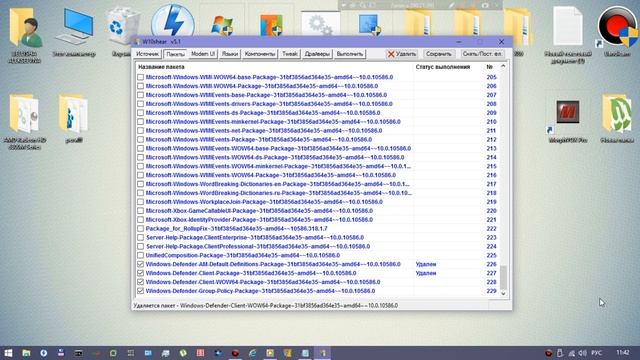Open the blank document desktop icon
Screen dimensions: 640x360
(x=568, y=35)
